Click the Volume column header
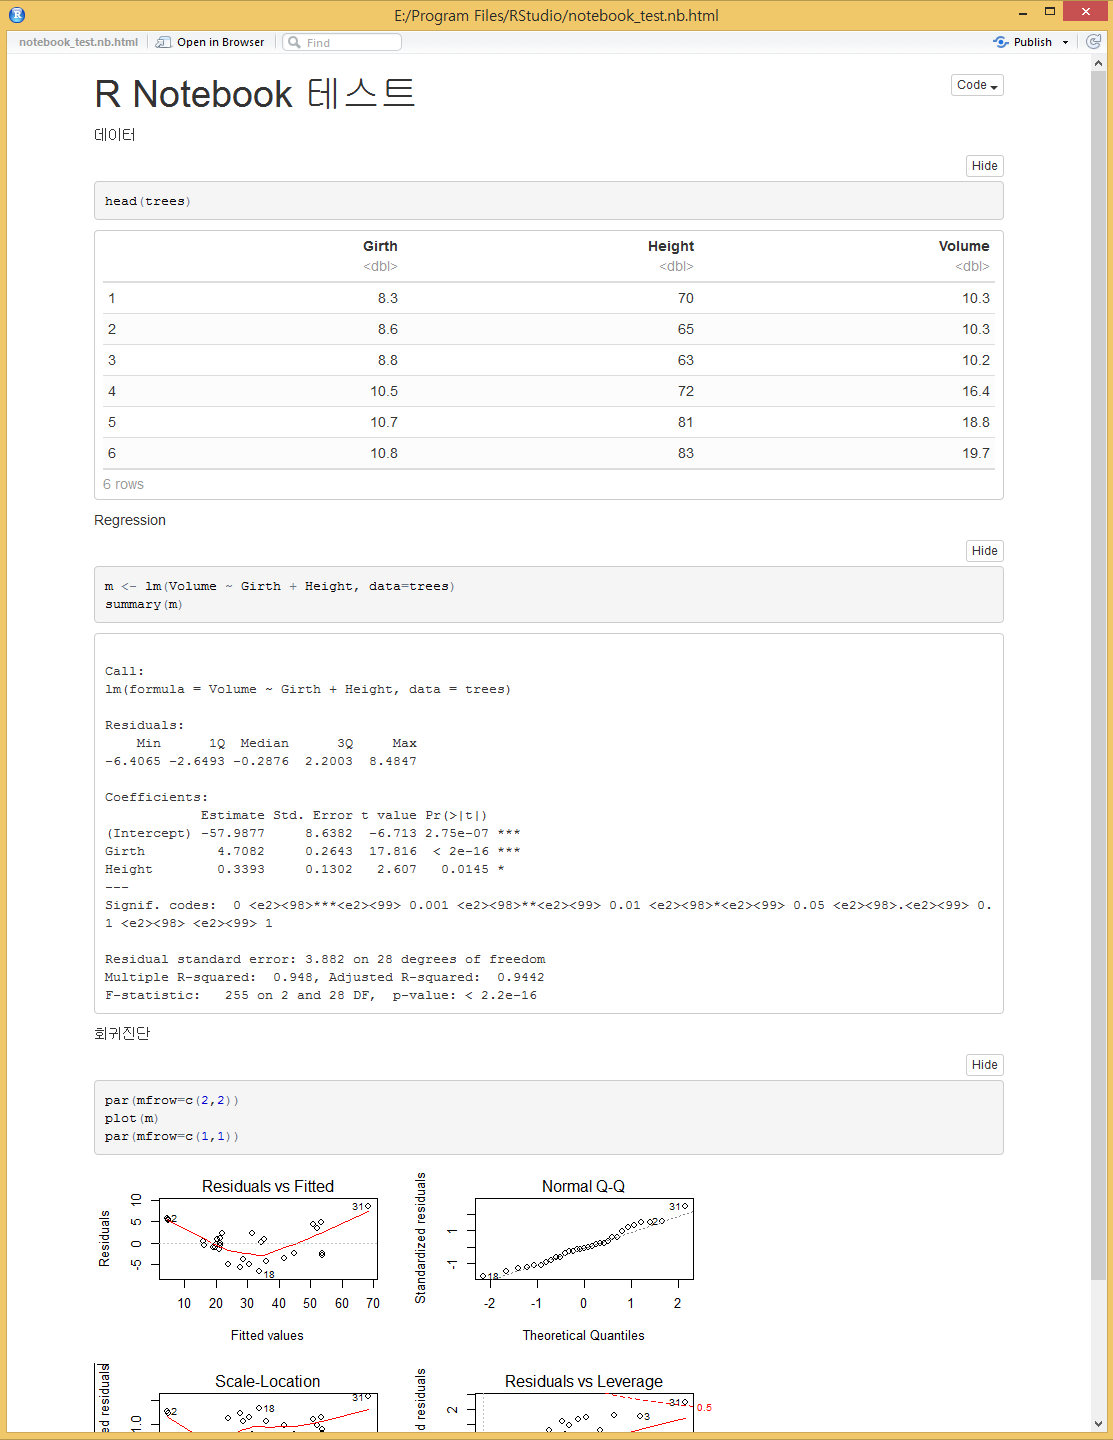Viewport: 1113px width, 1440px height. pyautogui.click(x=964, y=246)
